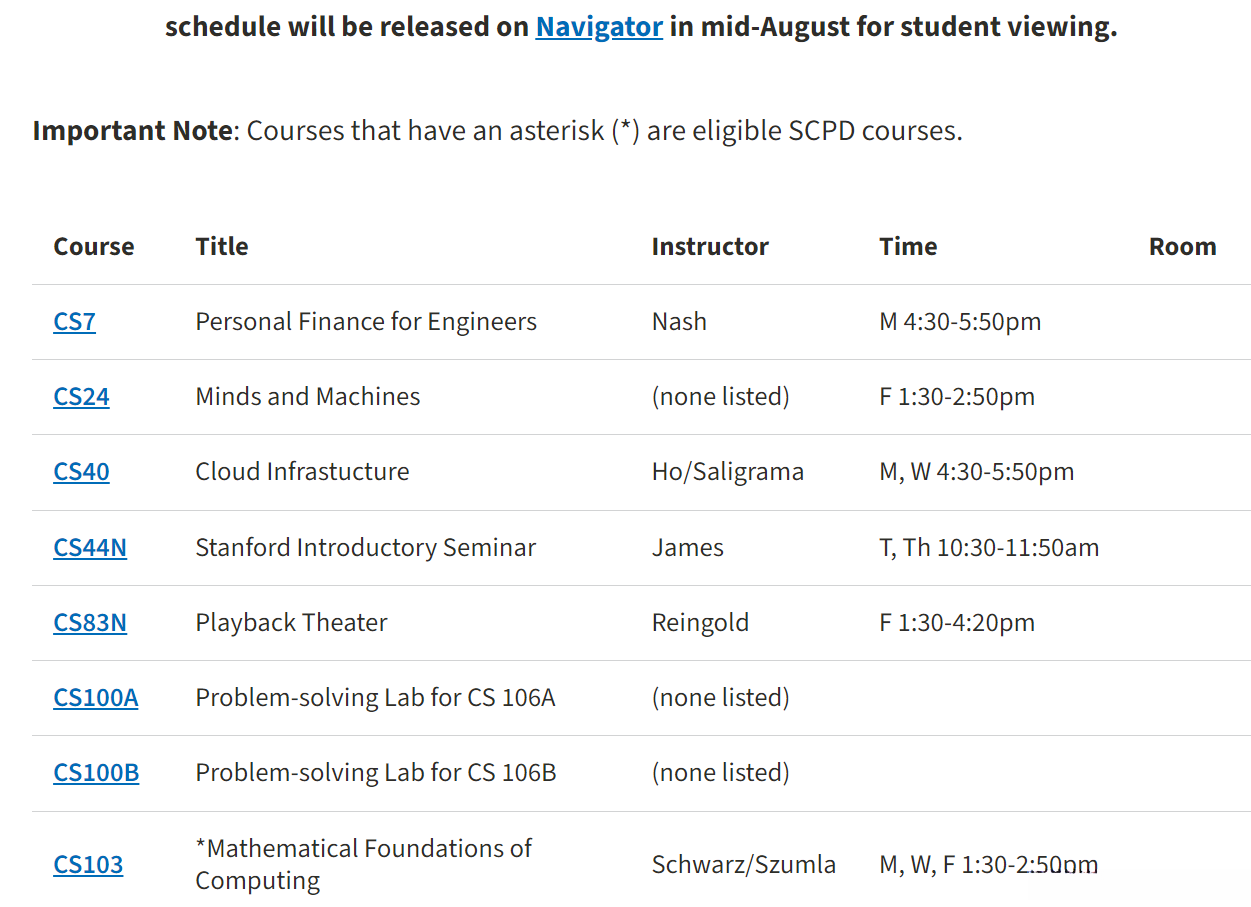Open the CS44N course link
The image size is (1251, 907).
tap(90, 548)
